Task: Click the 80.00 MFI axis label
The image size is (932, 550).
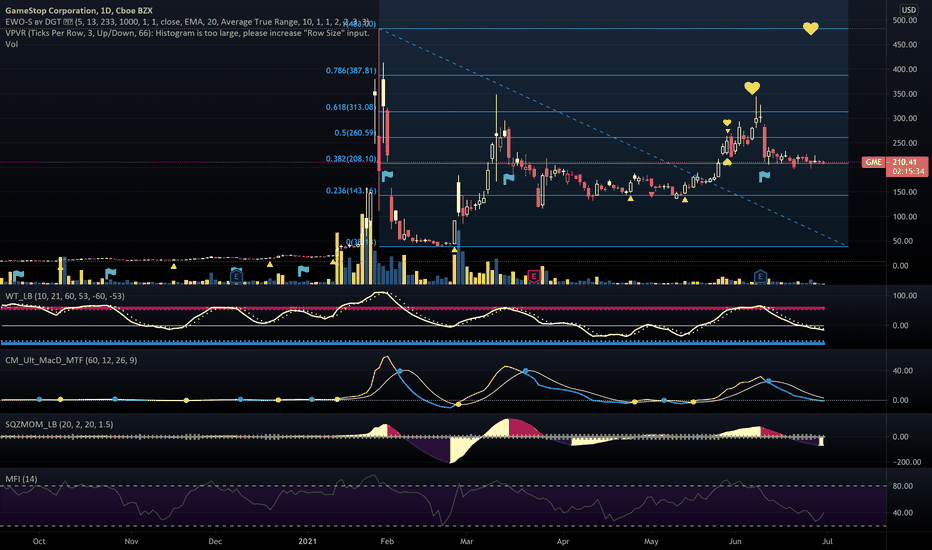Action: (x=903, y=486)
